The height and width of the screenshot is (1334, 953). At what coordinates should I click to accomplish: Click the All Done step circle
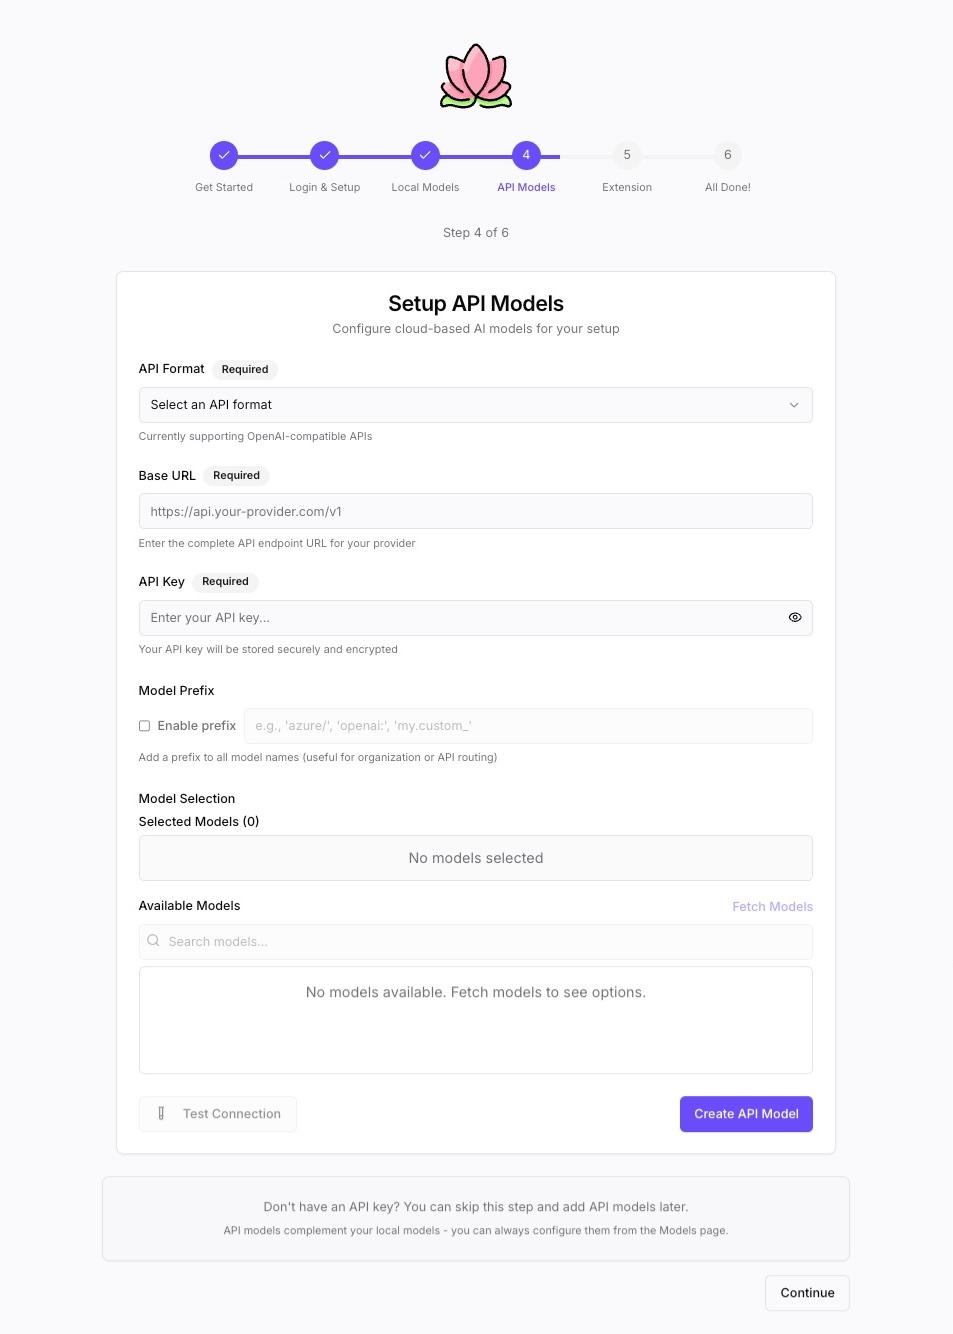(727, 155)
